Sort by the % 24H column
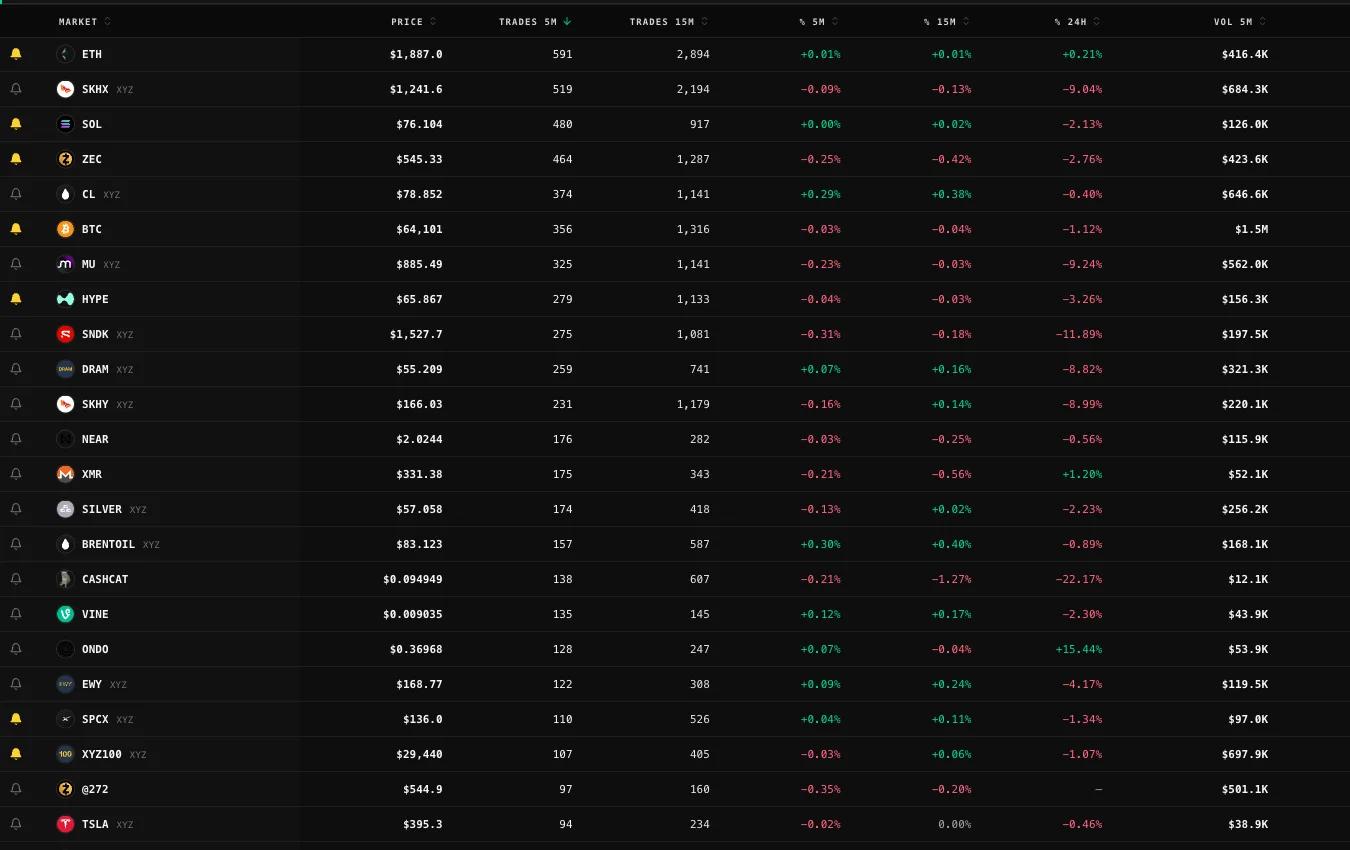The width and height of the screenshot is (1350, 850). click(x=1077, y=22)
